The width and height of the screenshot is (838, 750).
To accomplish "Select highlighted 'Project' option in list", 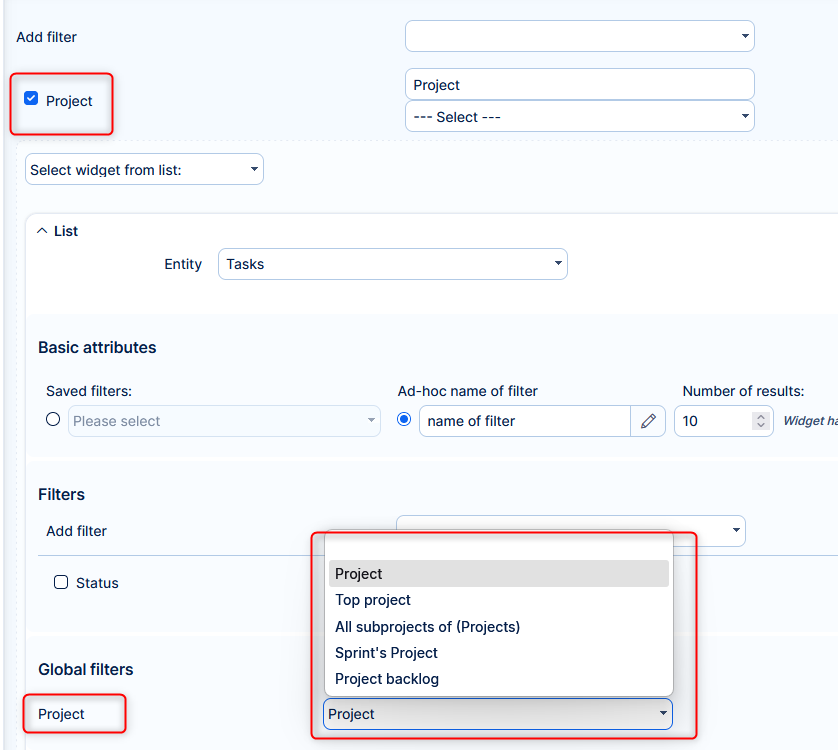I will 359,574.
